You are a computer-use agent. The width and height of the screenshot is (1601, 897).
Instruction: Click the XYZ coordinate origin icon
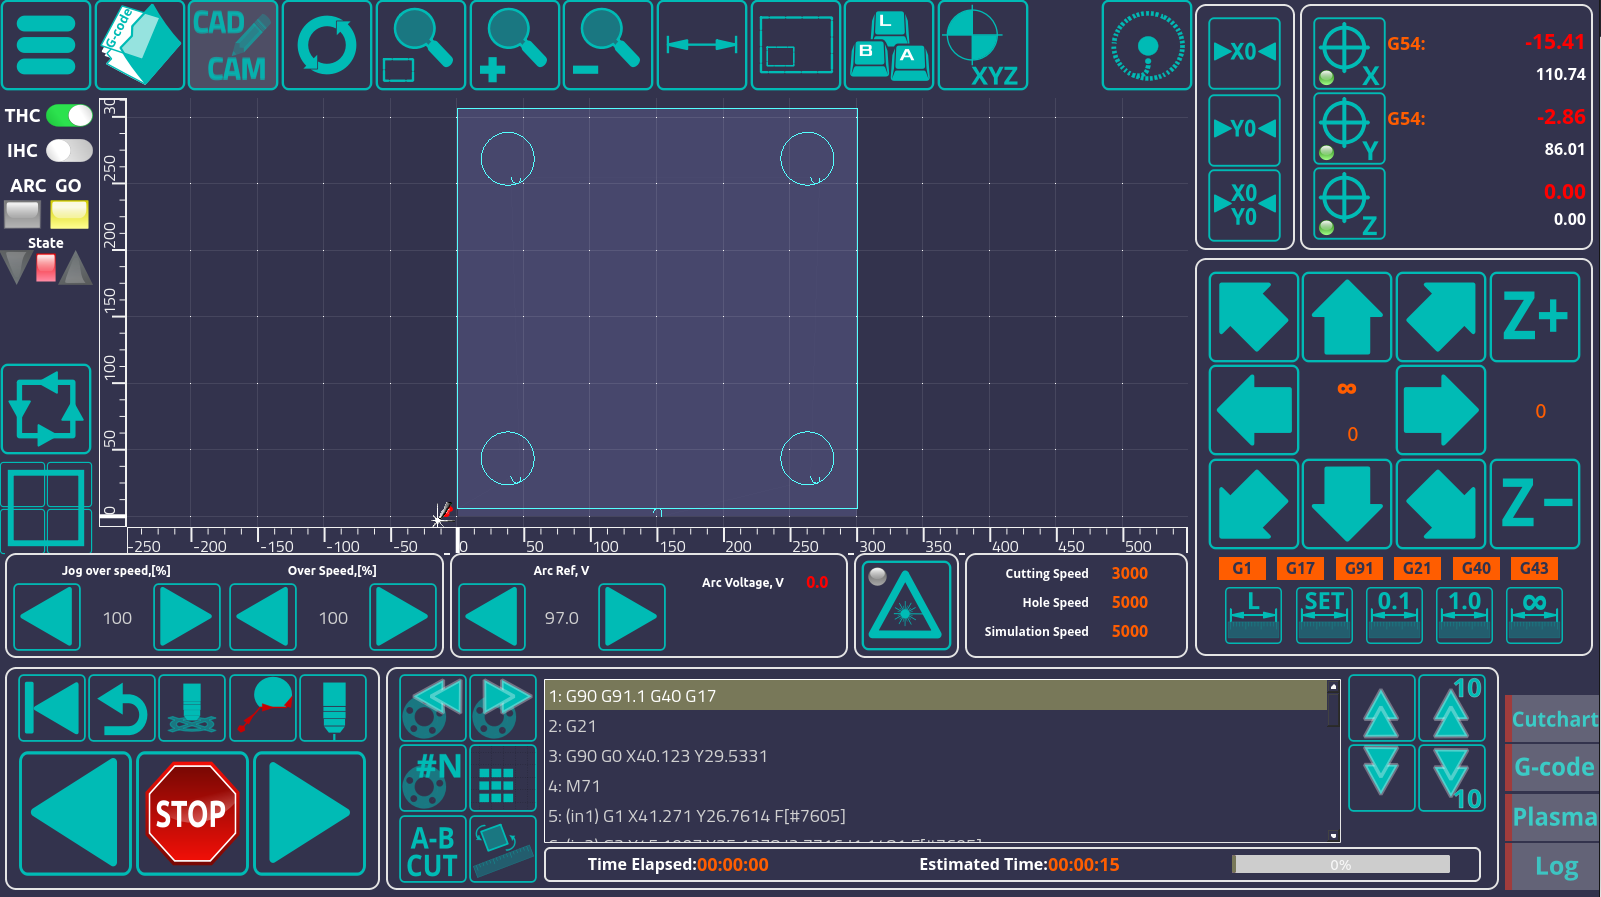983,46
